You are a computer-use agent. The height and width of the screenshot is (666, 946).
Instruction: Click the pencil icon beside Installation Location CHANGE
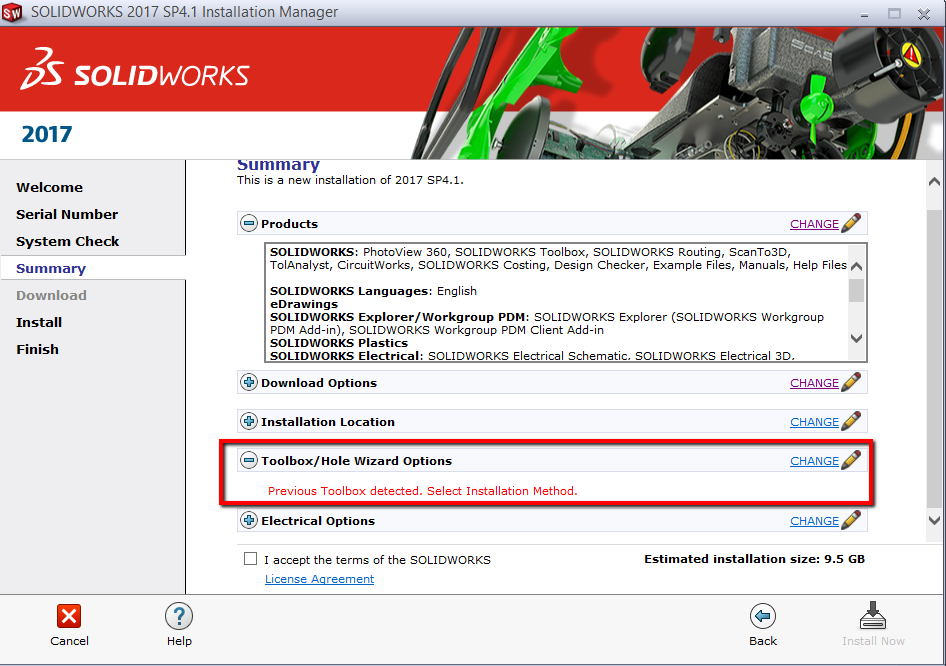851,420
